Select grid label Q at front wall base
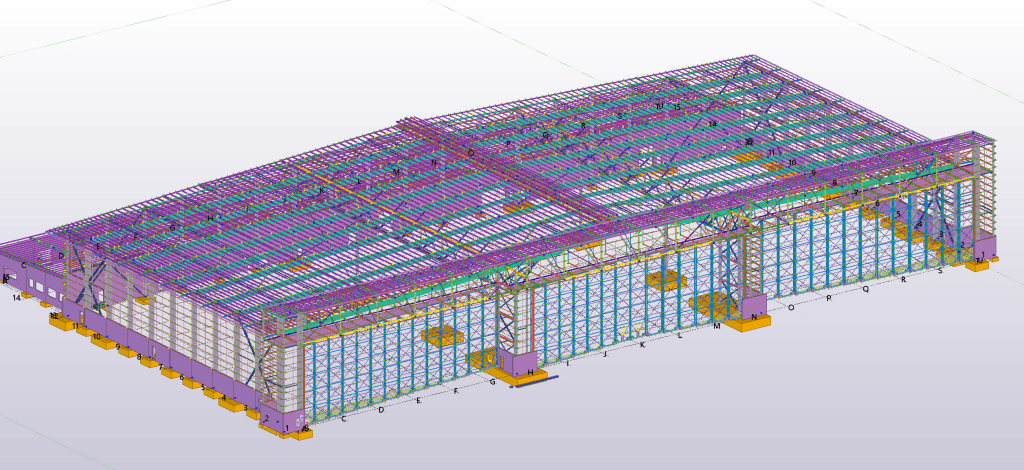1024x470 pixels. pyautogui.click(x=865, y=288)
